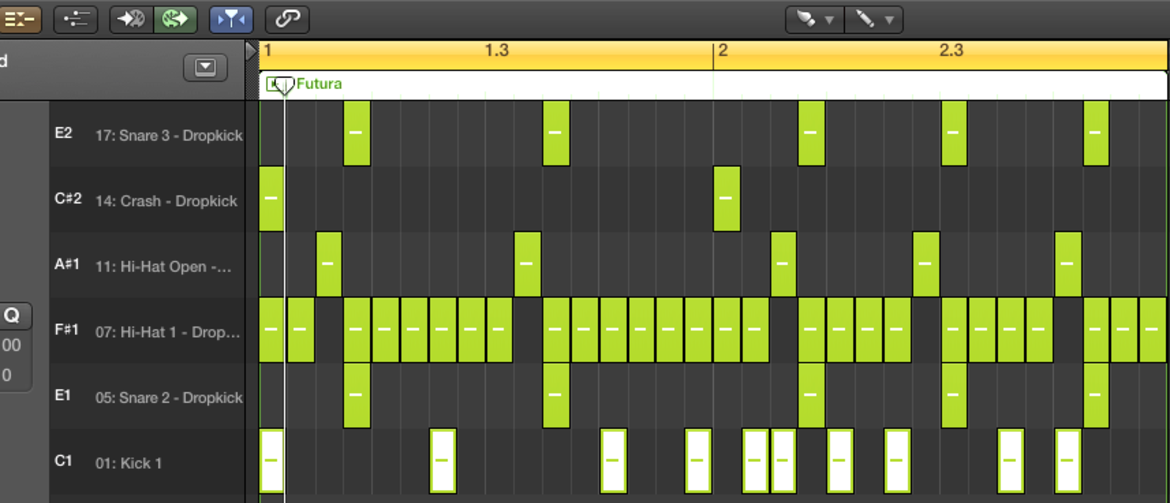Image resolution: width=1170 pixels, height=503 pixels.
Task: Open the inspector pop-up menu arrow button
Action: coord(205,68)
